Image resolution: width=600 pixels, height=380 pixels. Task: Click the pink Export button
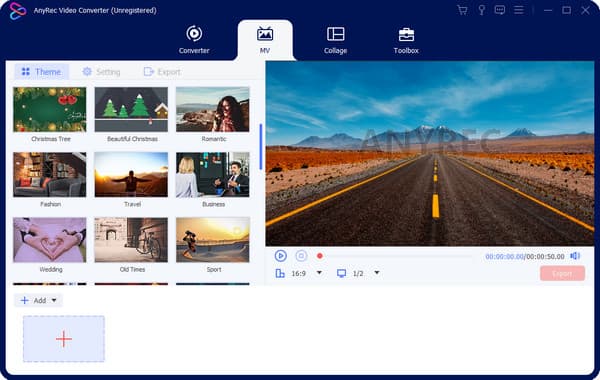pos(562,273)
